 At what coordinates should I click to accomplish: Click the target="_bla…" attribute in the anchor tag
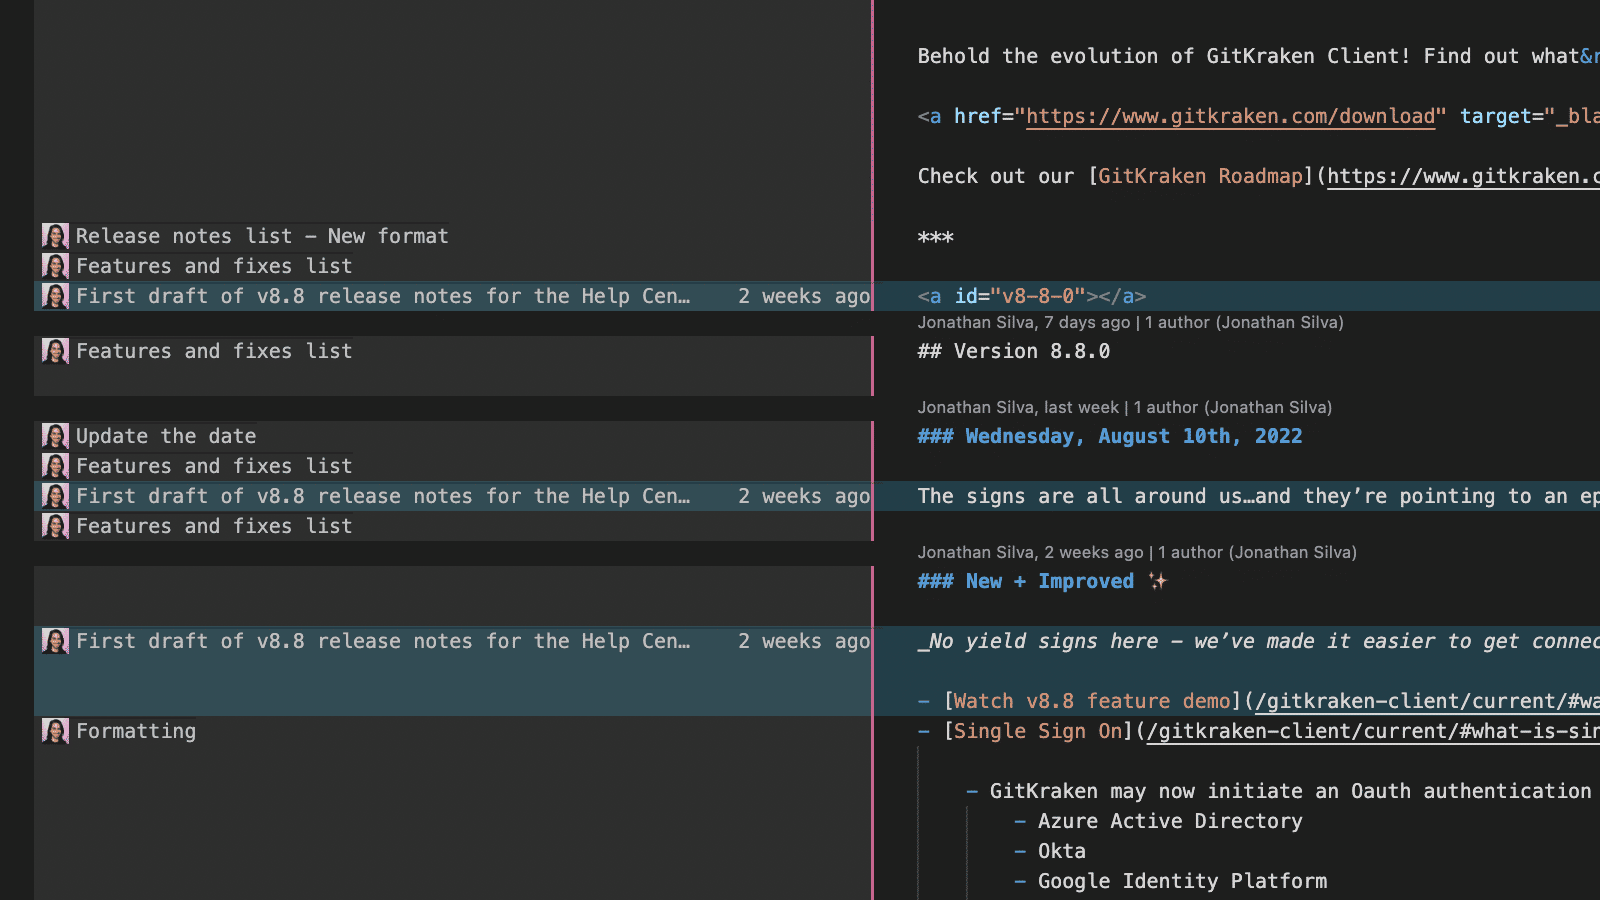click(1530, 116)
